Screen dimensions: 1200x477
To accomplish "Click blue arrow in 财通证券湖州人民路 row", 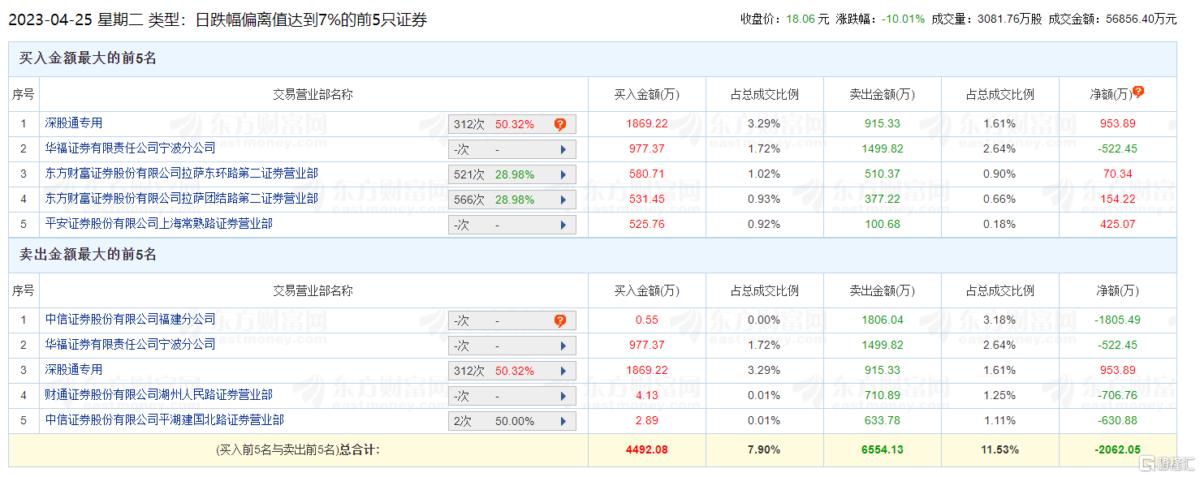I will (563, 395).
